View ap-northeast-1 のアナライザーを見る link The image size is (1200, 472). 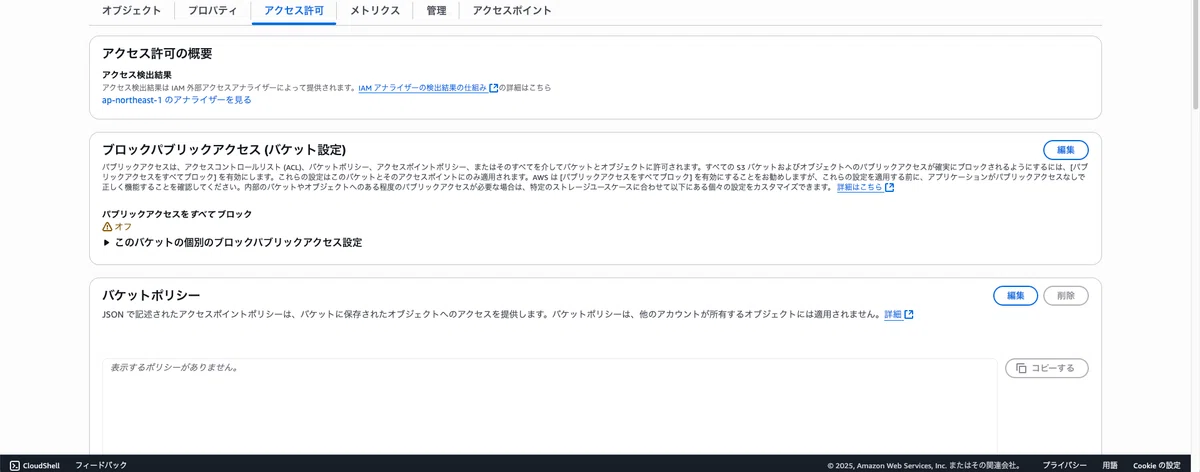177,100
